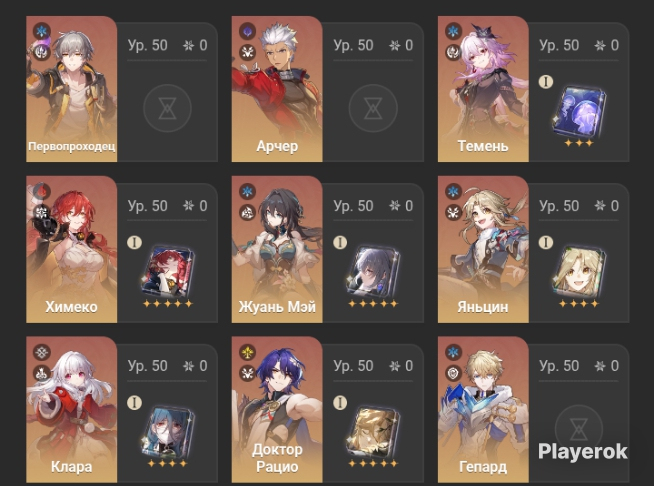Click the Жуань Мэй name label
654x486 pixels.
(x=277, y=307)
